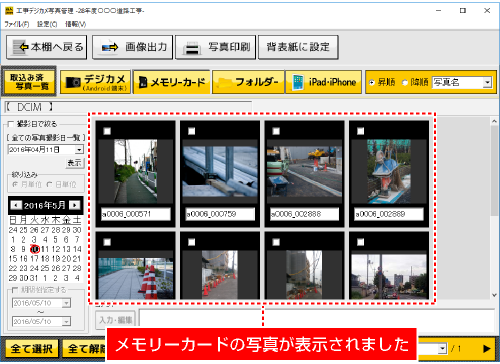Viewport: 500px width, 364px height.
Task: Select thumbnail of photo a0006_002889
Action: [389, 172]
